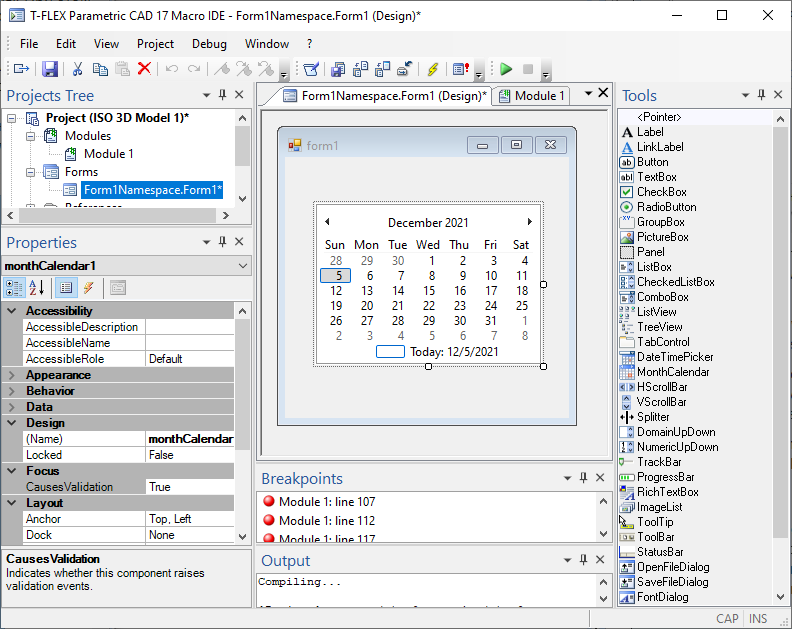Viewport: 792px width, 629px height.
Task: Select Module 1 in Projects Tree
Action: 109,154
